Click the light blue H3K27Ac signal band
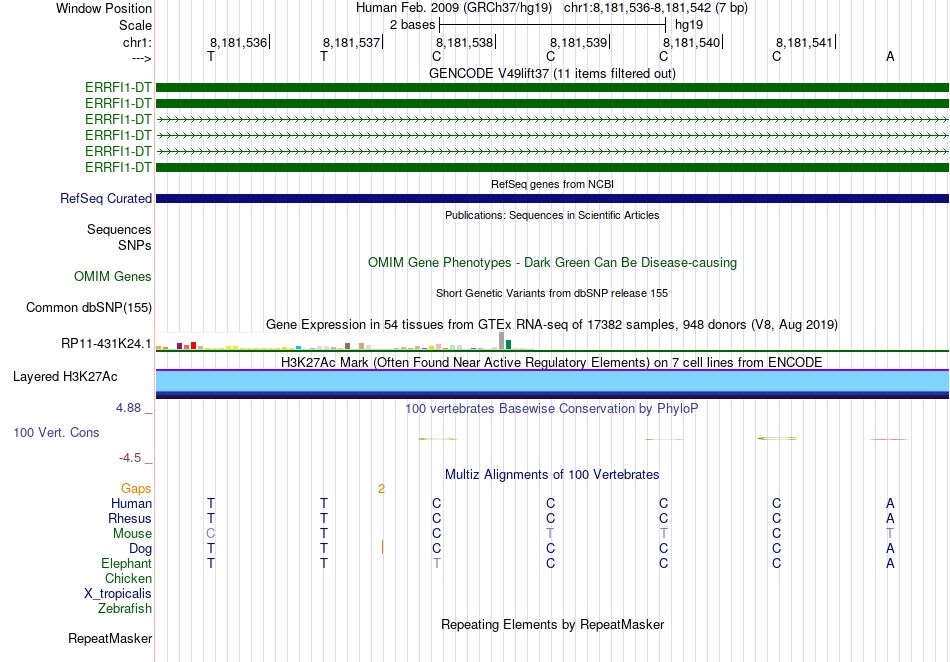The image size is (950, 662). click(x=552, y=381)
